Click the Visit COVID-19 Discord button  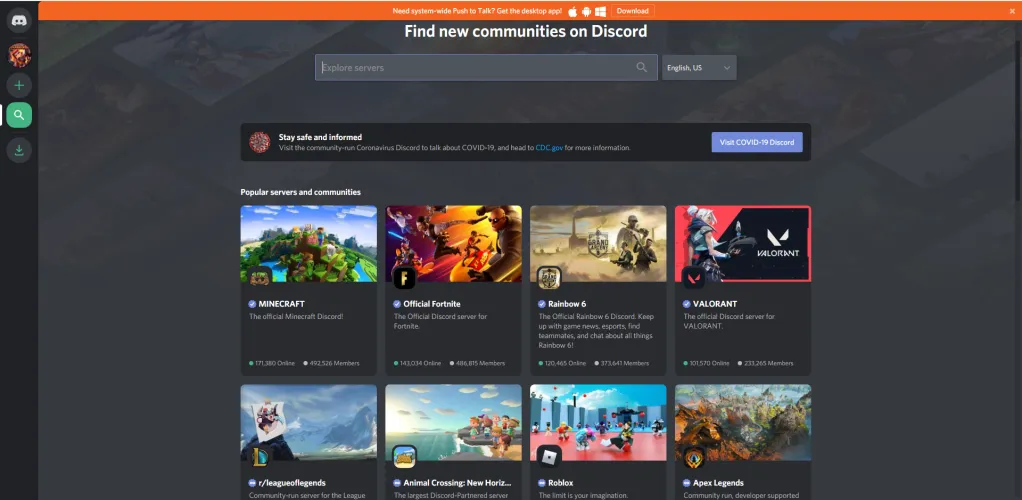(756, 142)
